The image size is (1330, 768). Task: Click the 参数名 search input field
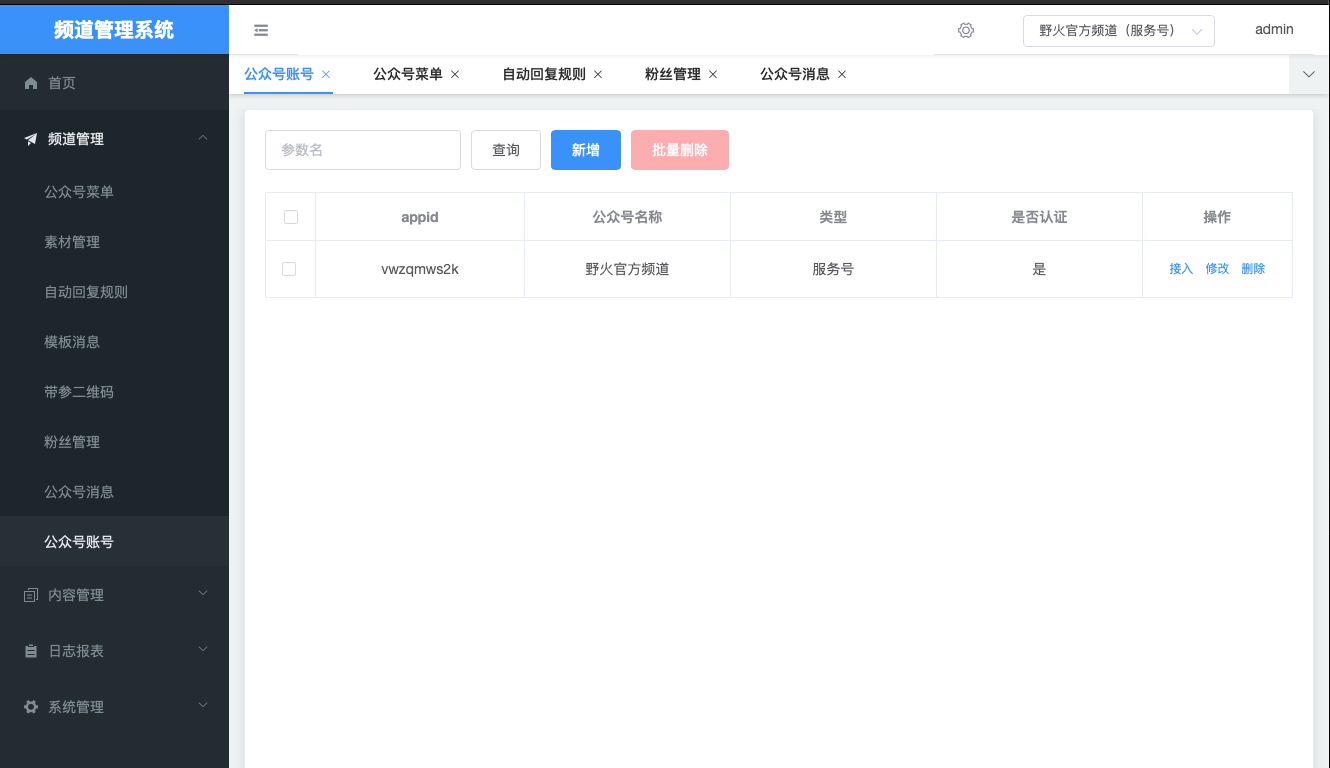point(362,150)
